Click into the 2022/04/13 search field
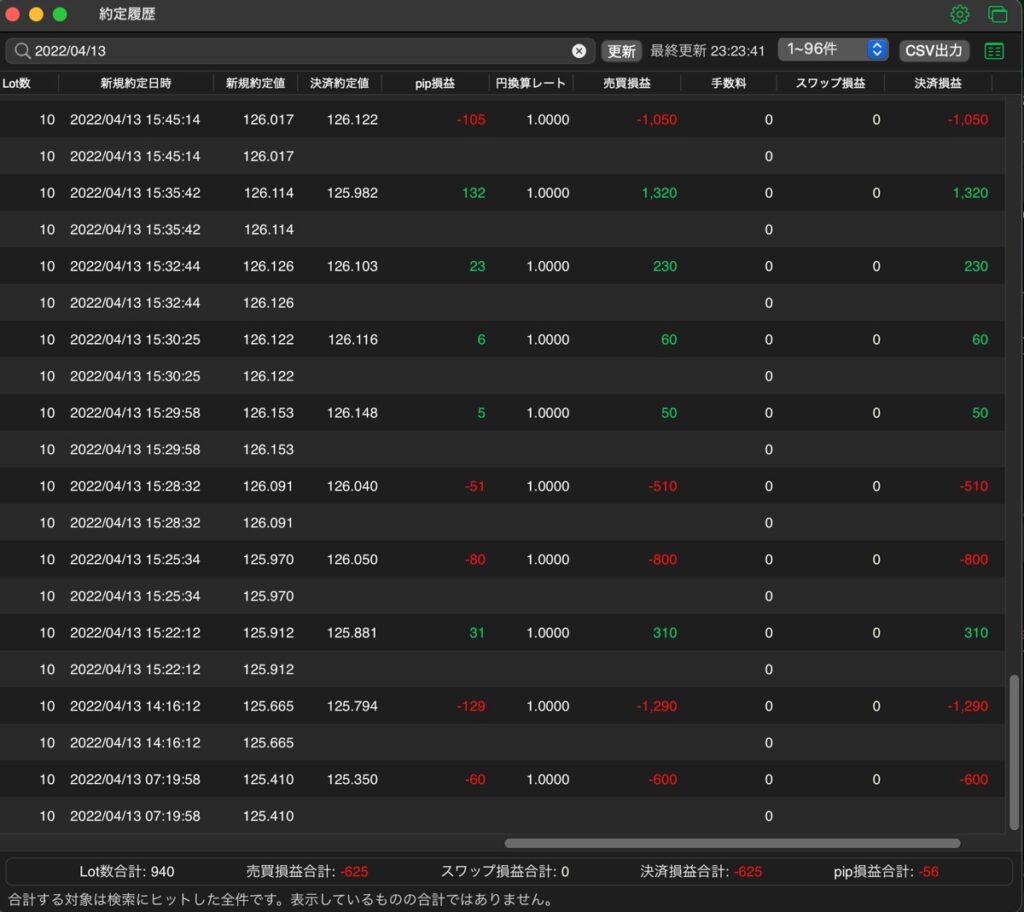The height and width of the screenshot is (912, 1024). tap(300, 51)
